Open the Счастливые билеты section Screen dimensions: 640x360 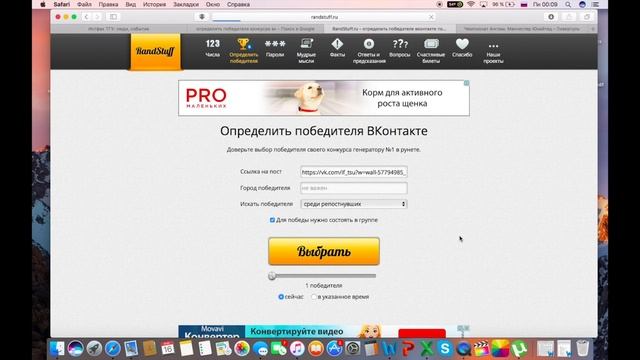pos(431,51)
